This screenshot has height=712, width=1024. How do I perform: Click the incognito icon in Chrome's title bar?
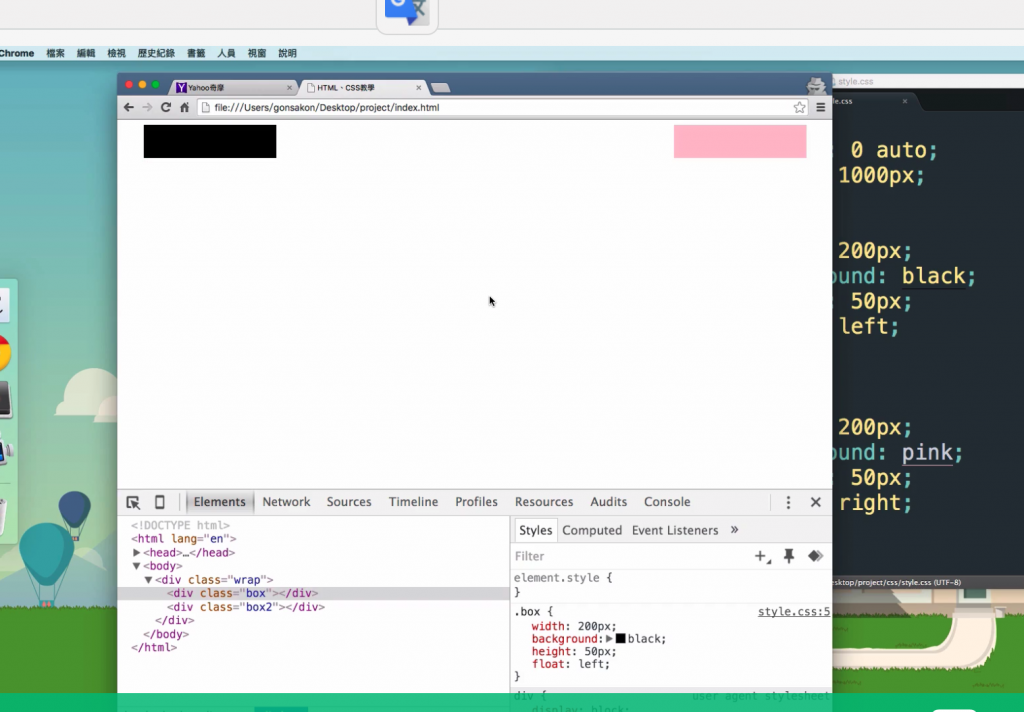point(816,86)
